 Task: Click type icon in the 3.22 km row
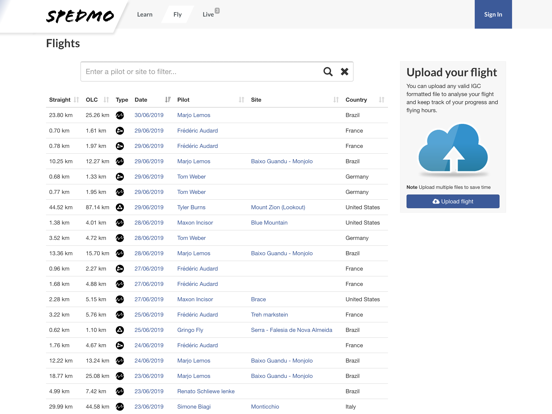[120, 315]
